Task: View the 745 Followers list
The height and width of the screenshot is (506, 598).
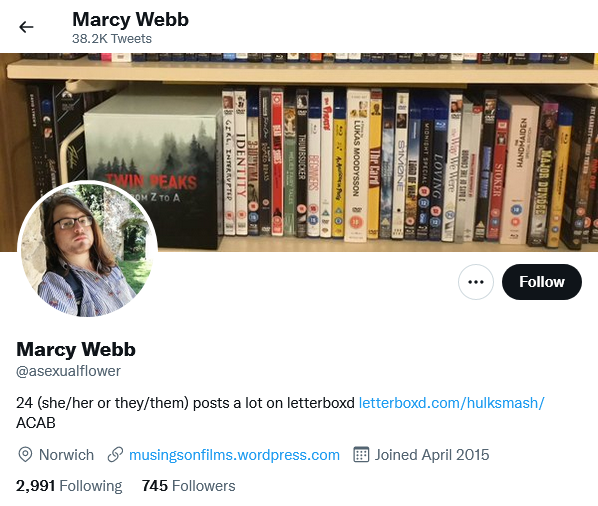Action: 188,486
